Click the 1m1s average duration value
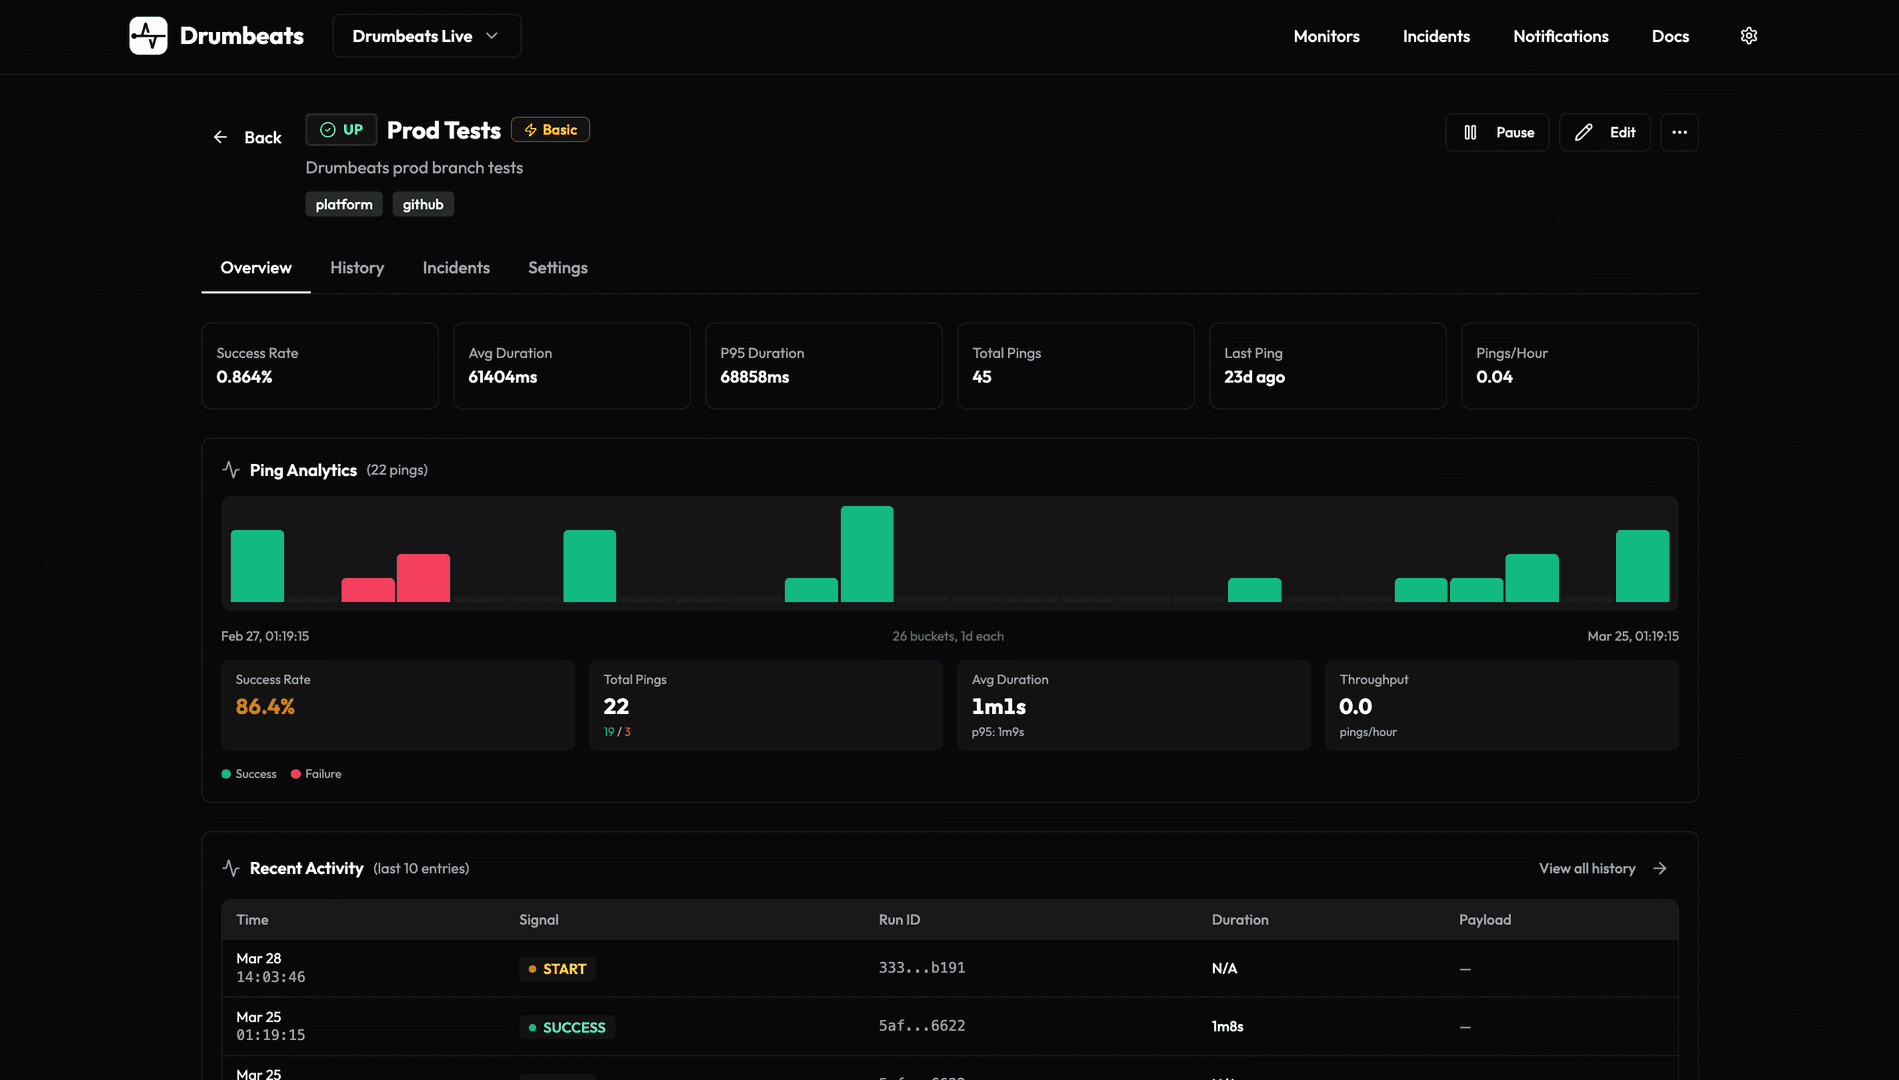Image resolution: width=1899 pixels, height=1080 pixels. click(999, 707)
